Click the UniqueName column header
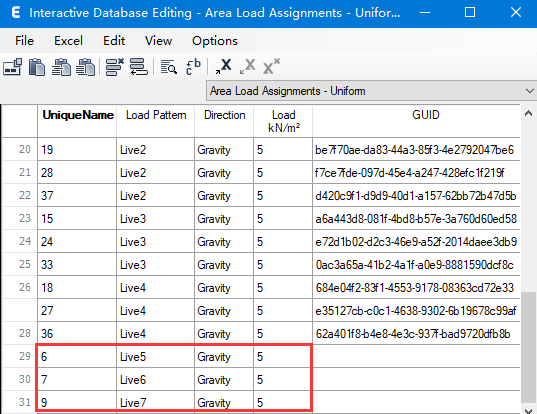This screenshot has width=537, height=414. tap(77, 115)
